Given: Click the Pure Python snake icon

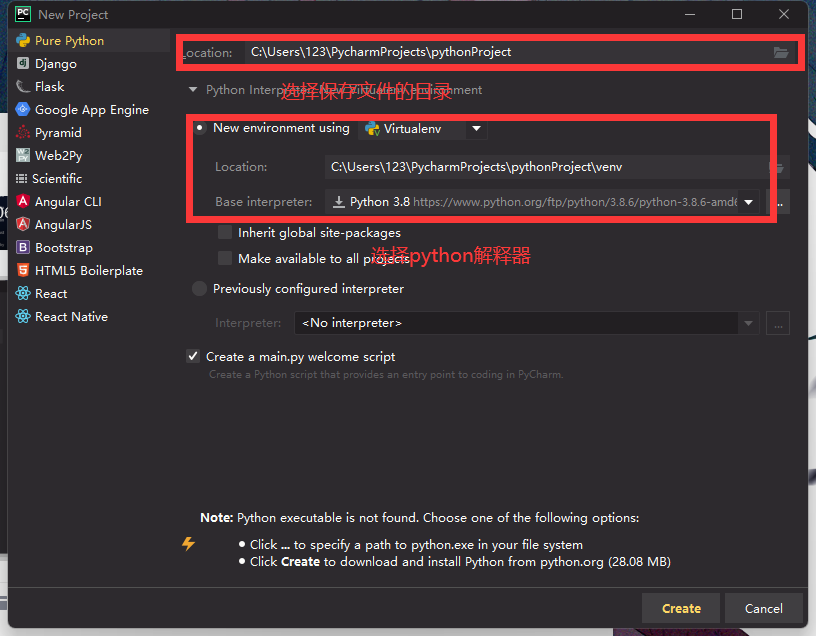Looking at the screenshot, I should [23, 41].
